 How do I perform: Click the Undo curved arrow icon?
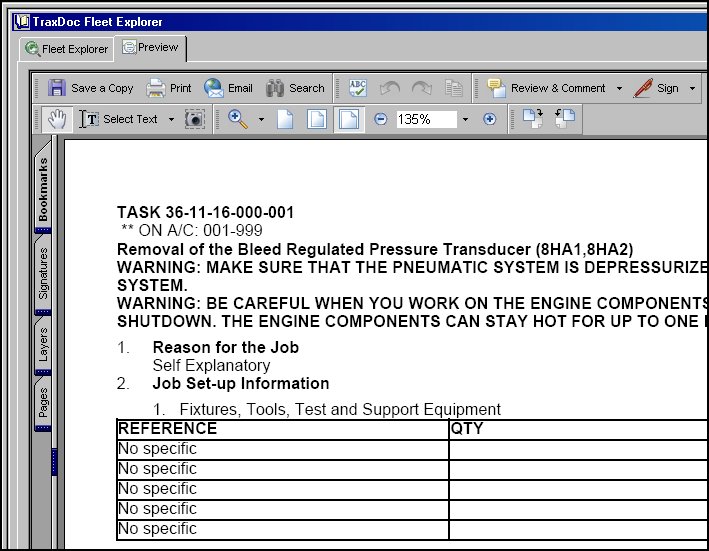coord(390,88)
